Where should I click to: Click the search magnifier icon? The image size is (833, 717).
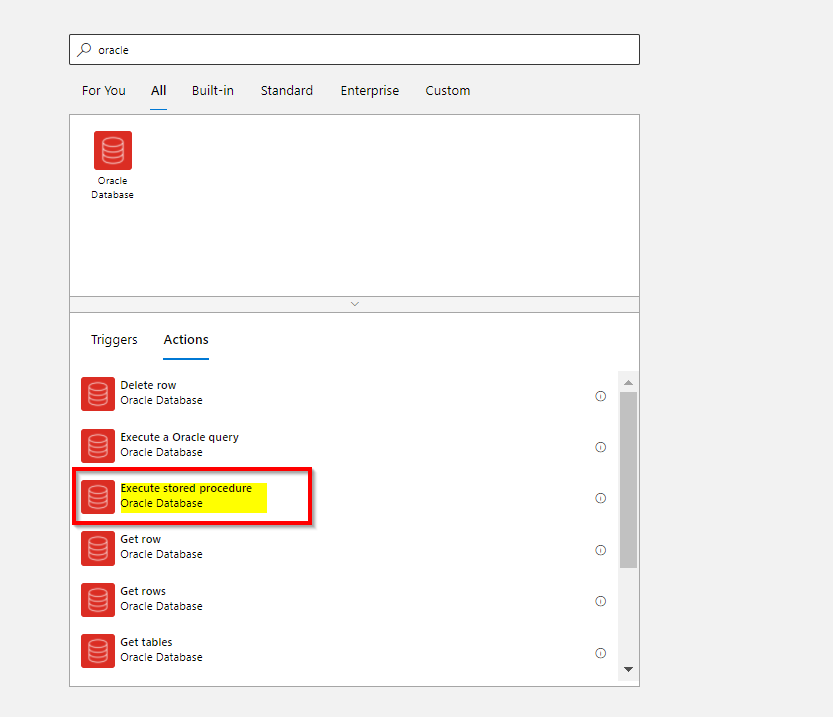coord(84,49)
